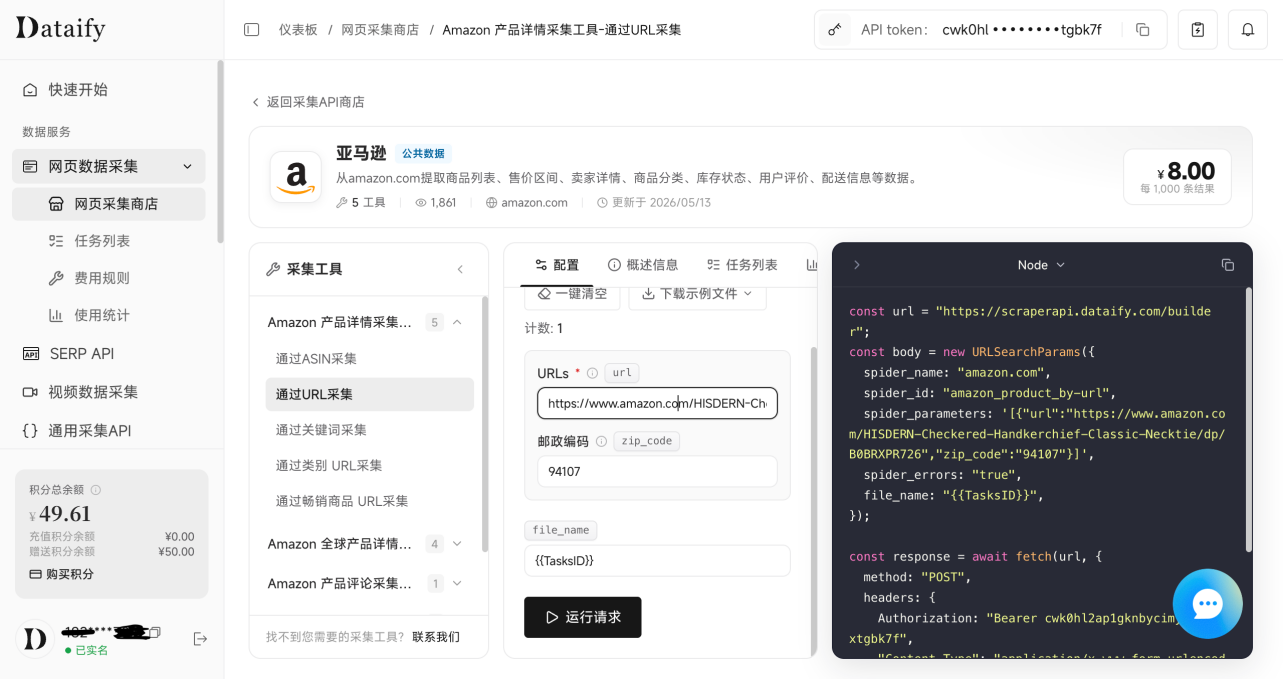This screenshot has width=1283, height=679.
Task: Switch to the 概述信息 tab
Action: click(x=643, y=265)
